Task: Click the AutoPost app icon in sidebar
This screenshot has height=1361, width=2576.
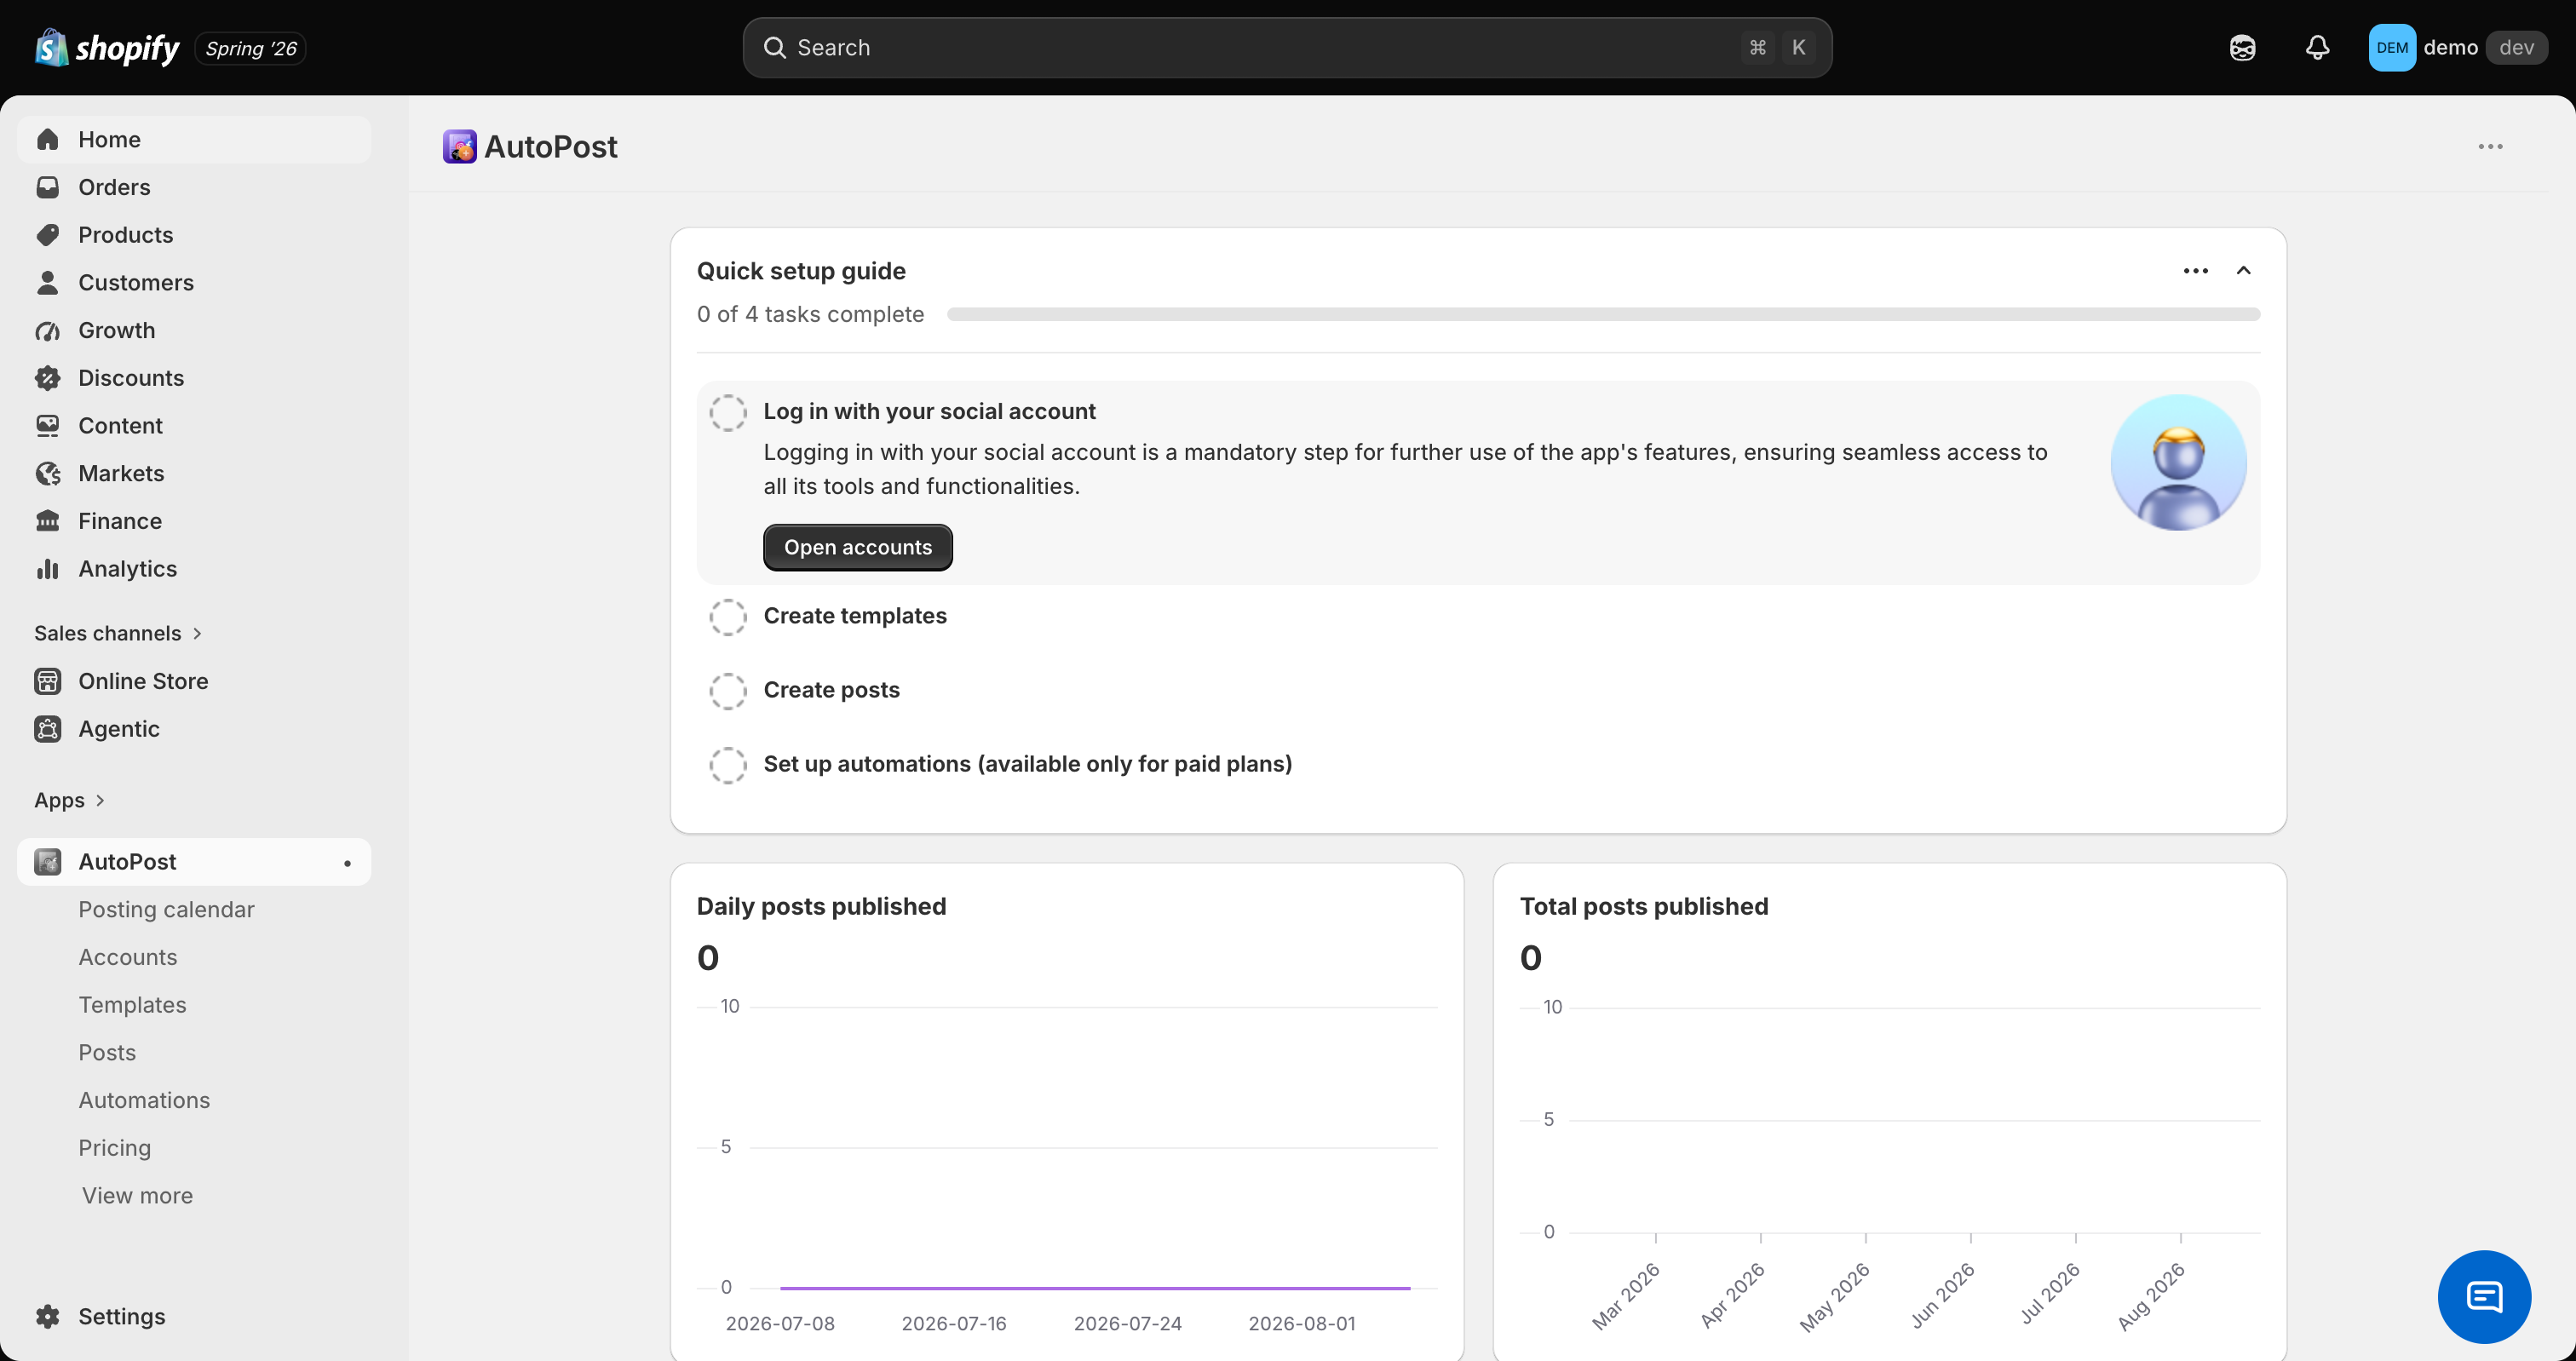Action: pos(48,861)
